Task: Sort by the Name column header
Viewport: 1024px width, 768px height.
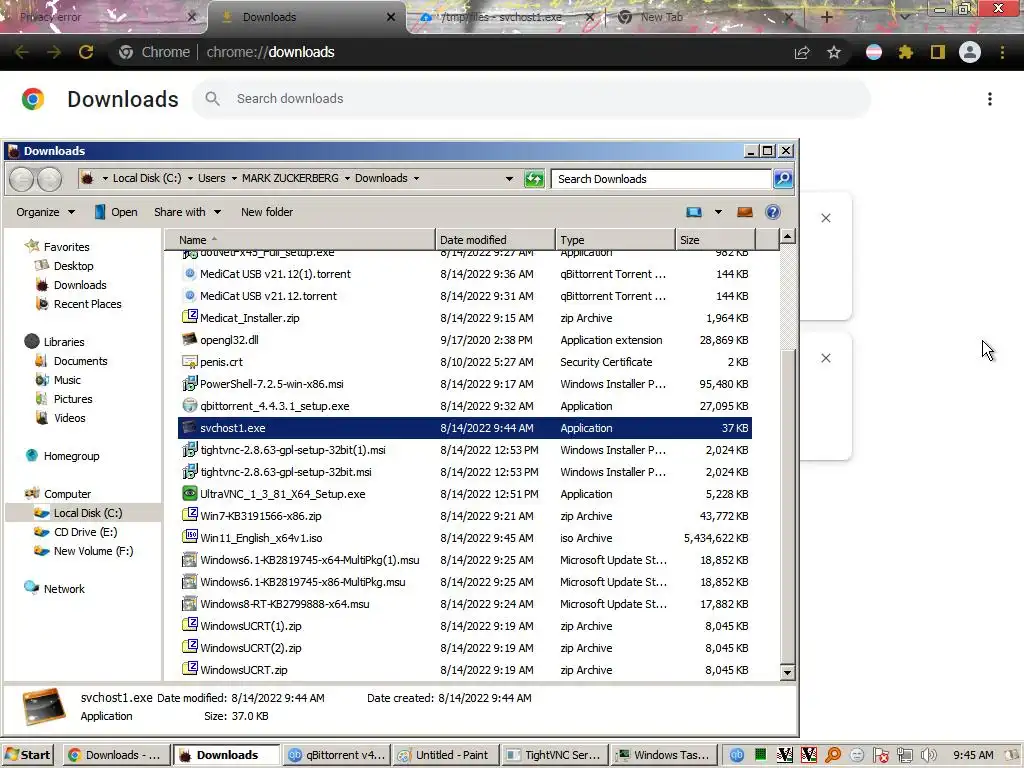Action: tap(300, 240)
